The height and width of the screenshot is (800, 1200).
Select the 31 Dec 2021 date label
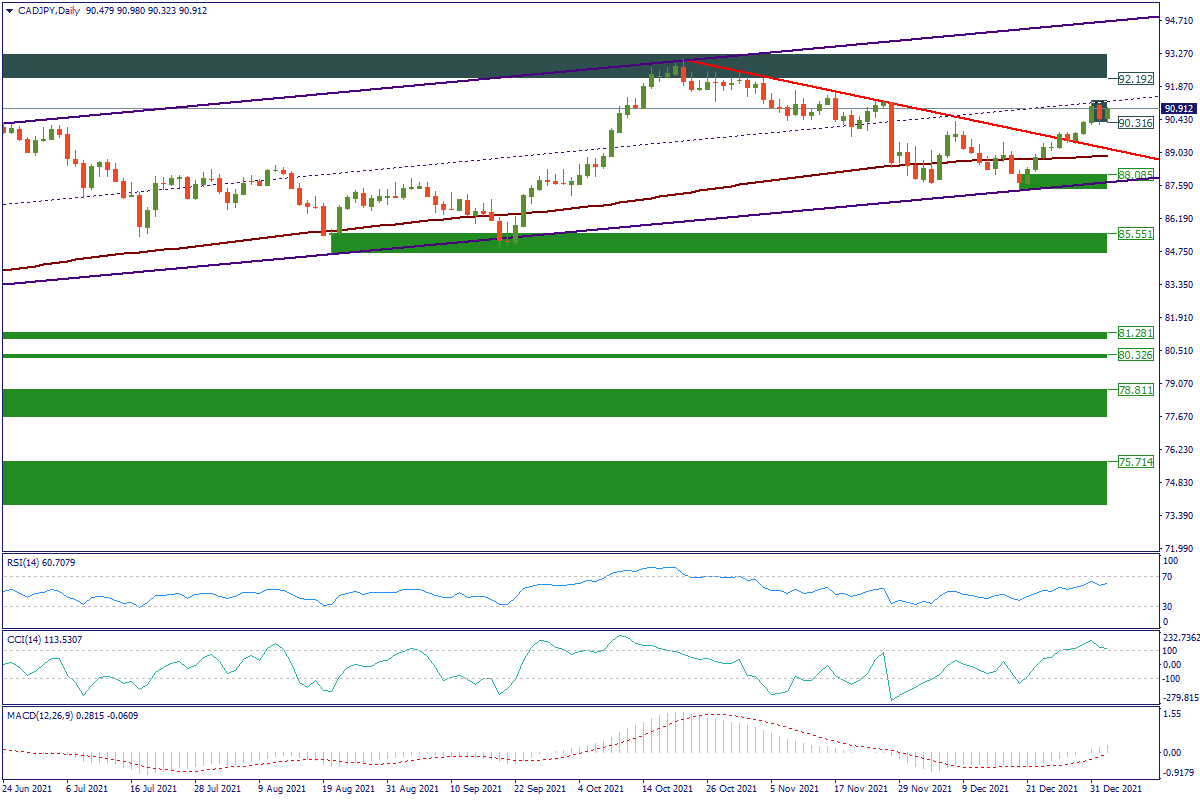(x=1113, y=789)
